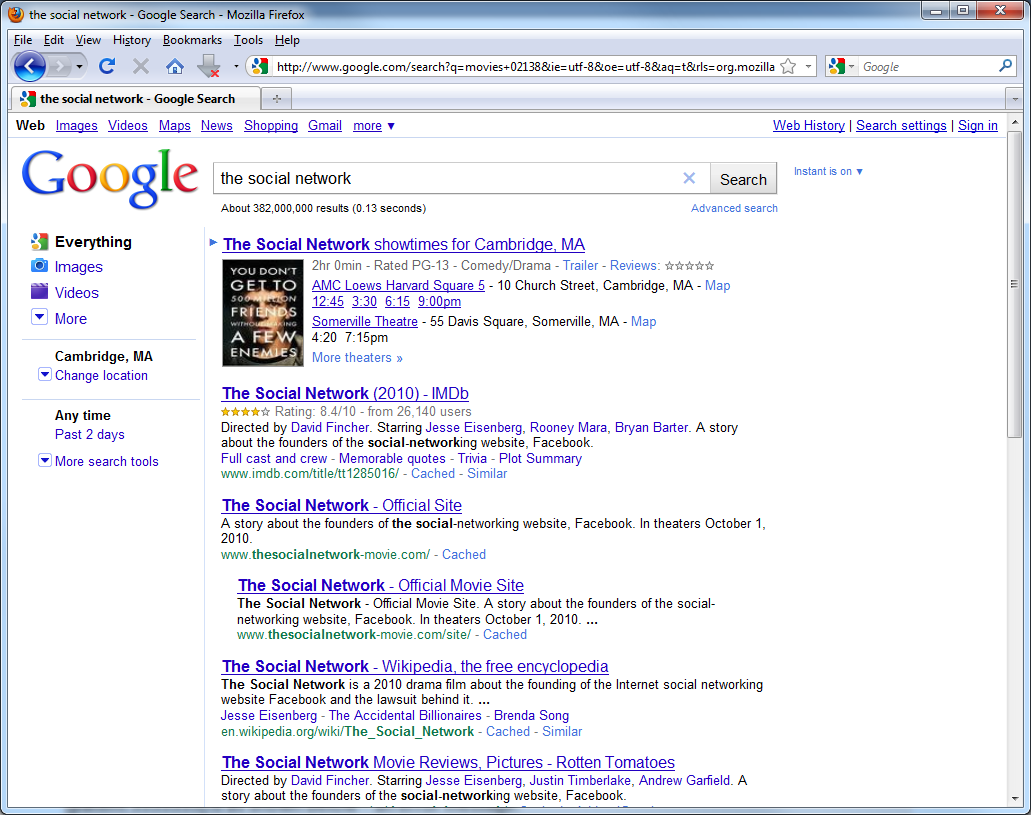Click the 9:00pm showtime link
The height and width of the screenshot is (815, 1031).
(439, 301)
